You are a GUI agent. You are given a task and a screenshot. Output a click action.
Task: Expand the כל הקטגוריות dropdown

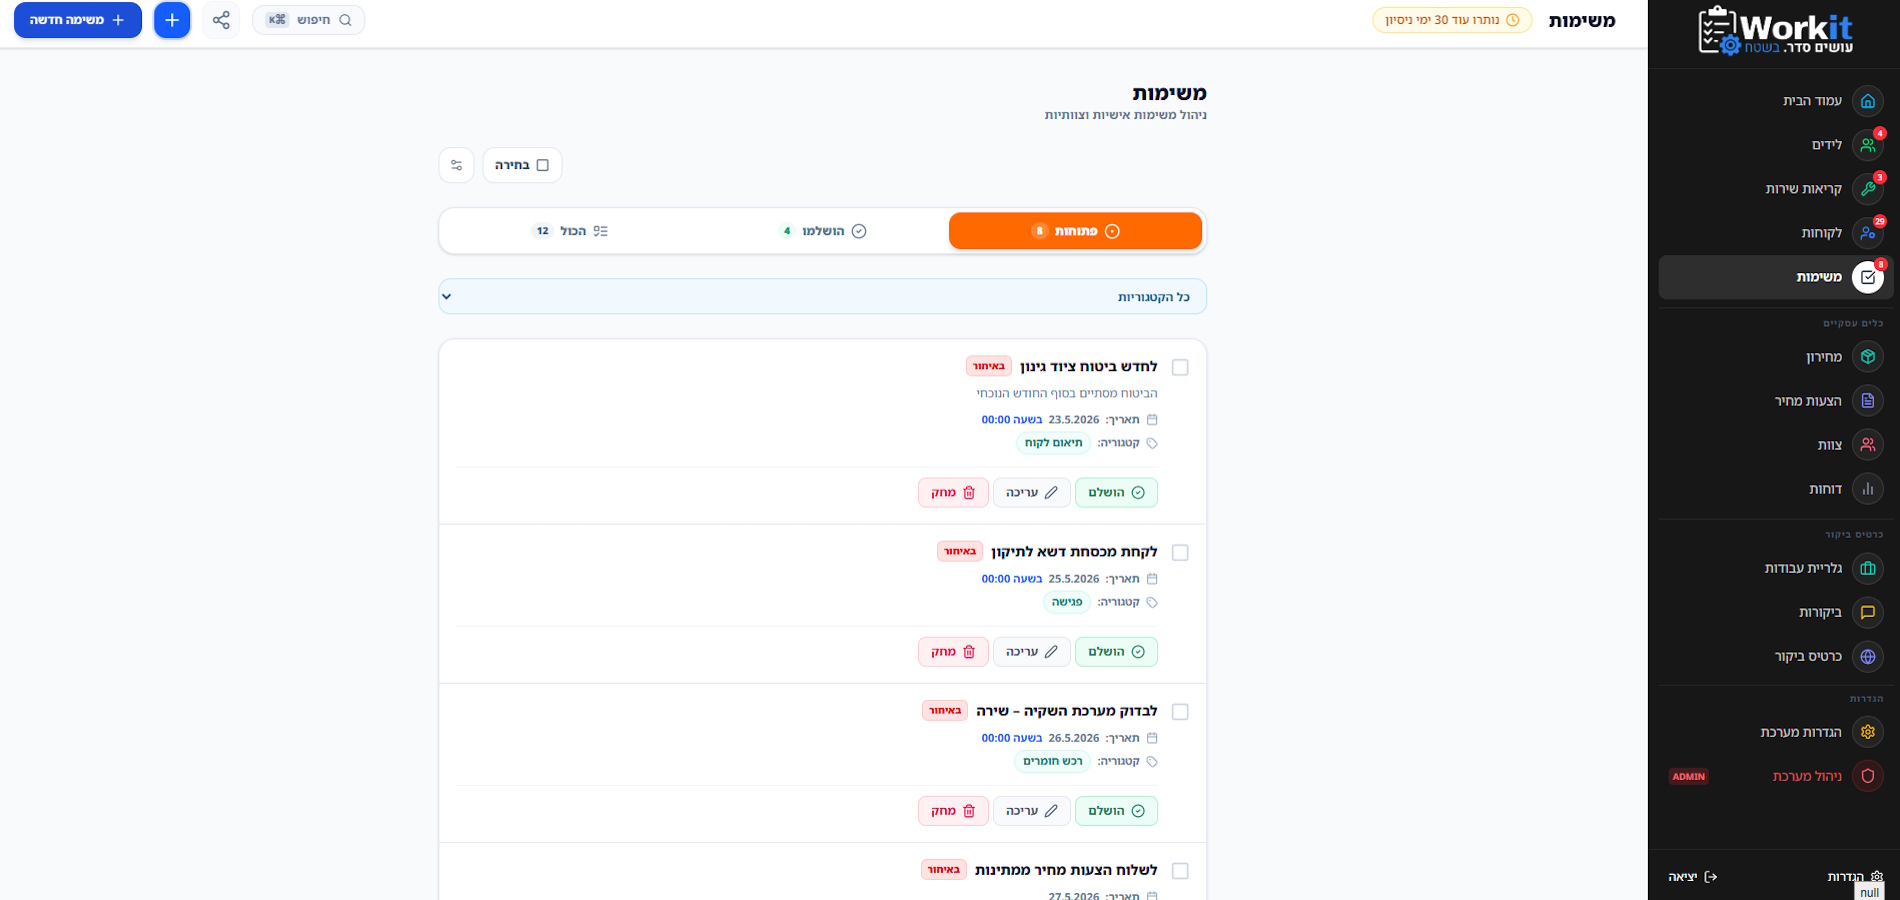pos(822,297)
